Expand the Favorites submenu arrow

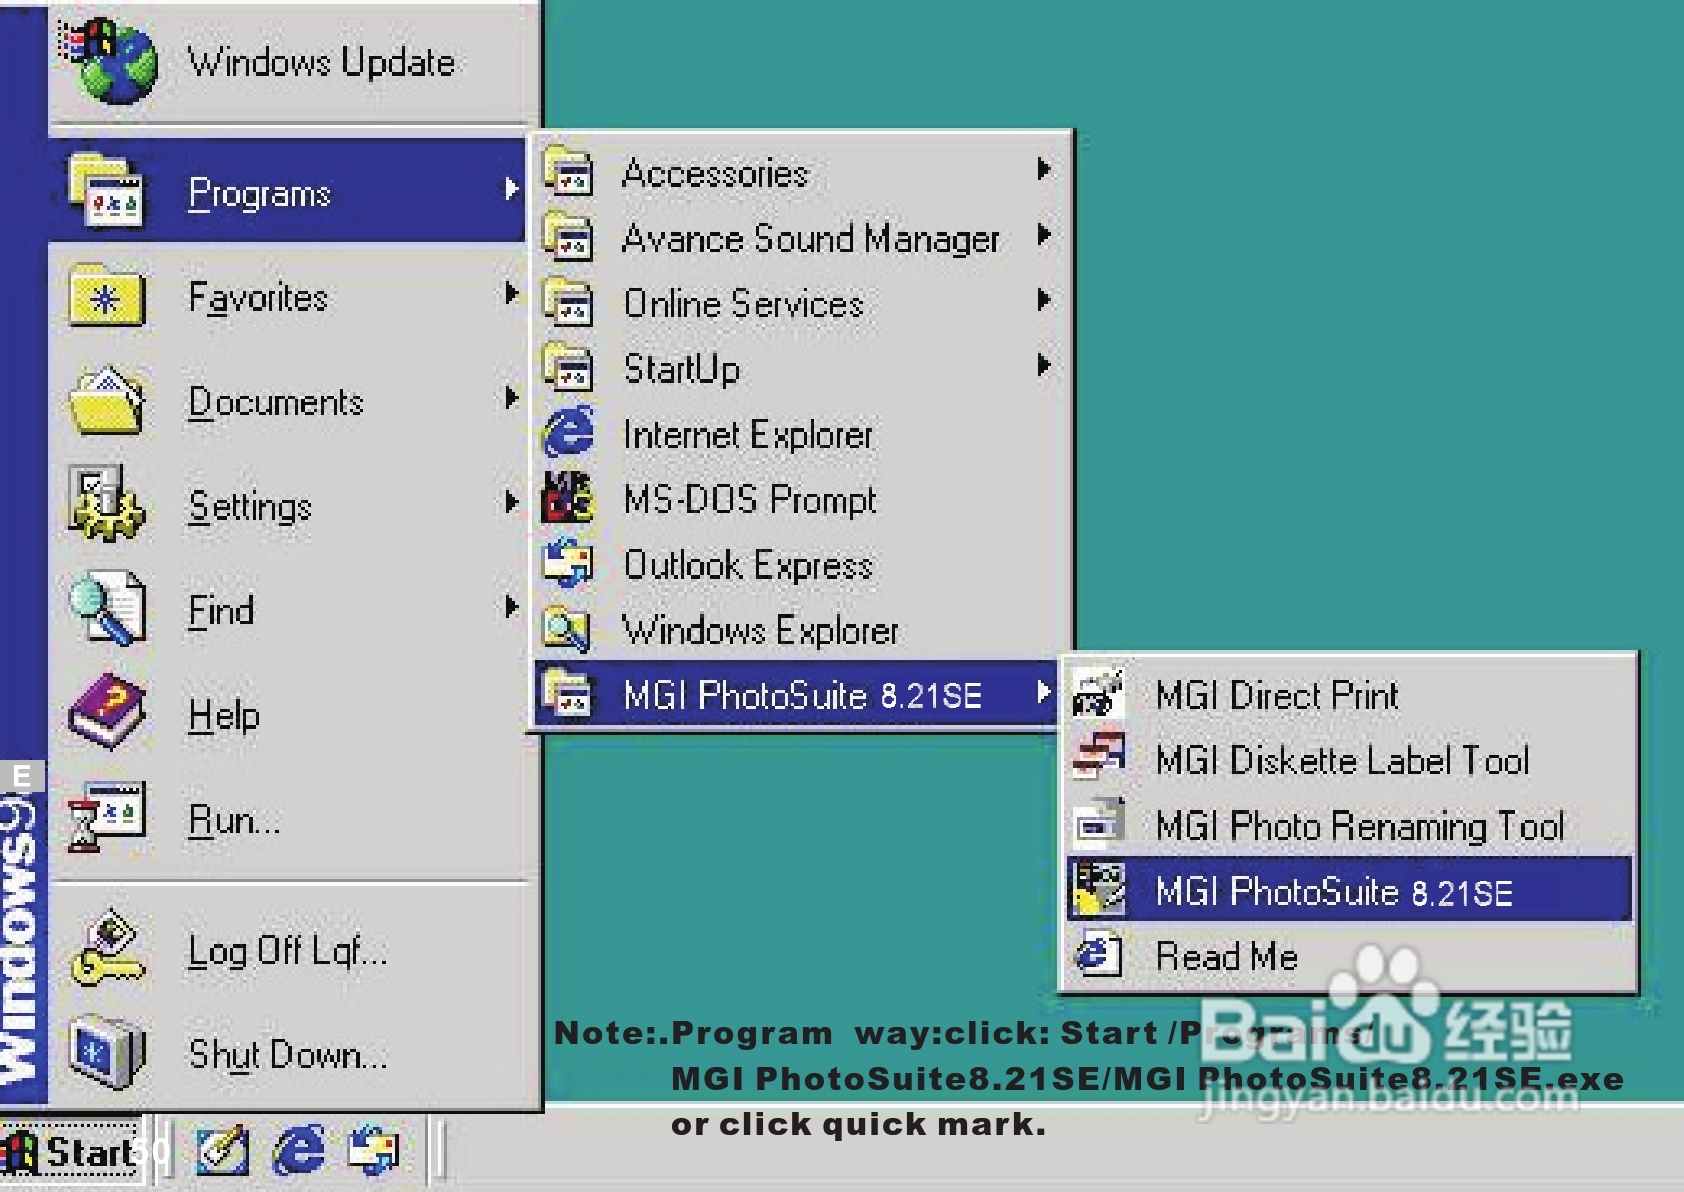[x=511, y=293]
